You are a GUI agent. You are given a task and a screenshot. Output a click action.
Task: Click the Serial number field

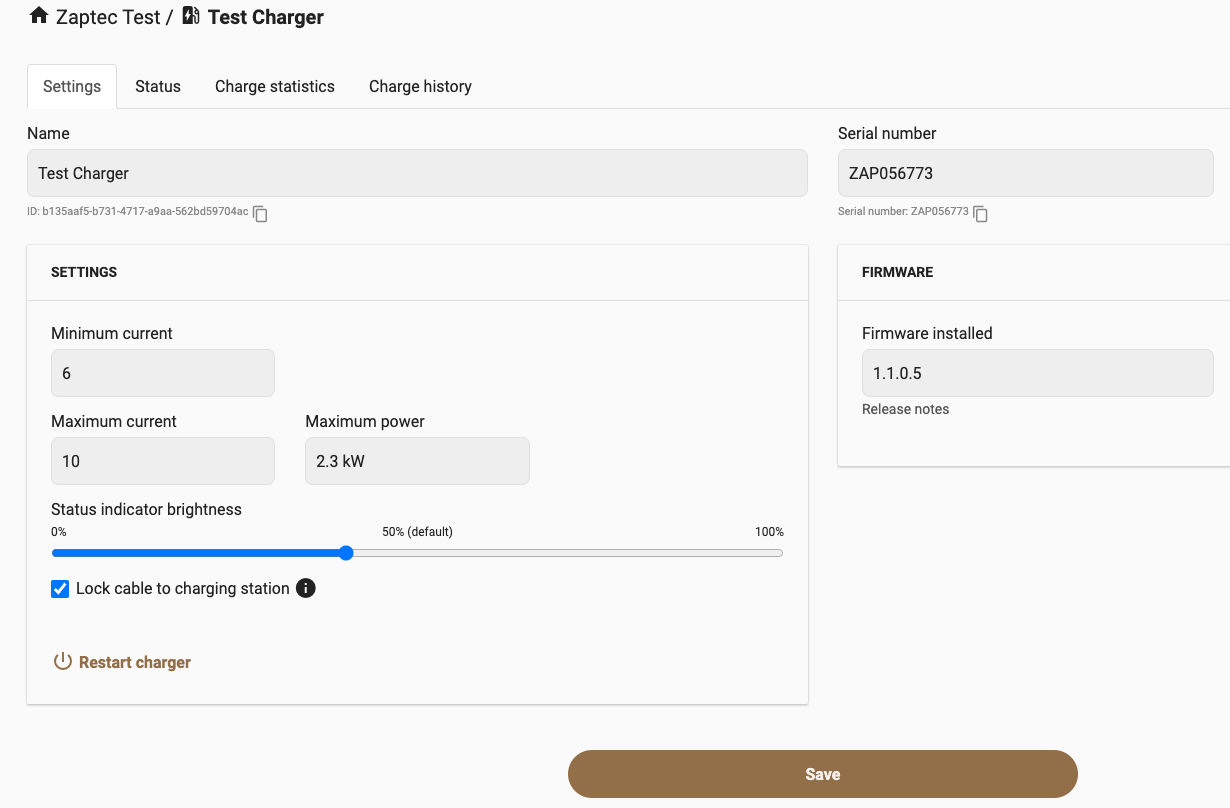point(1025,173)
